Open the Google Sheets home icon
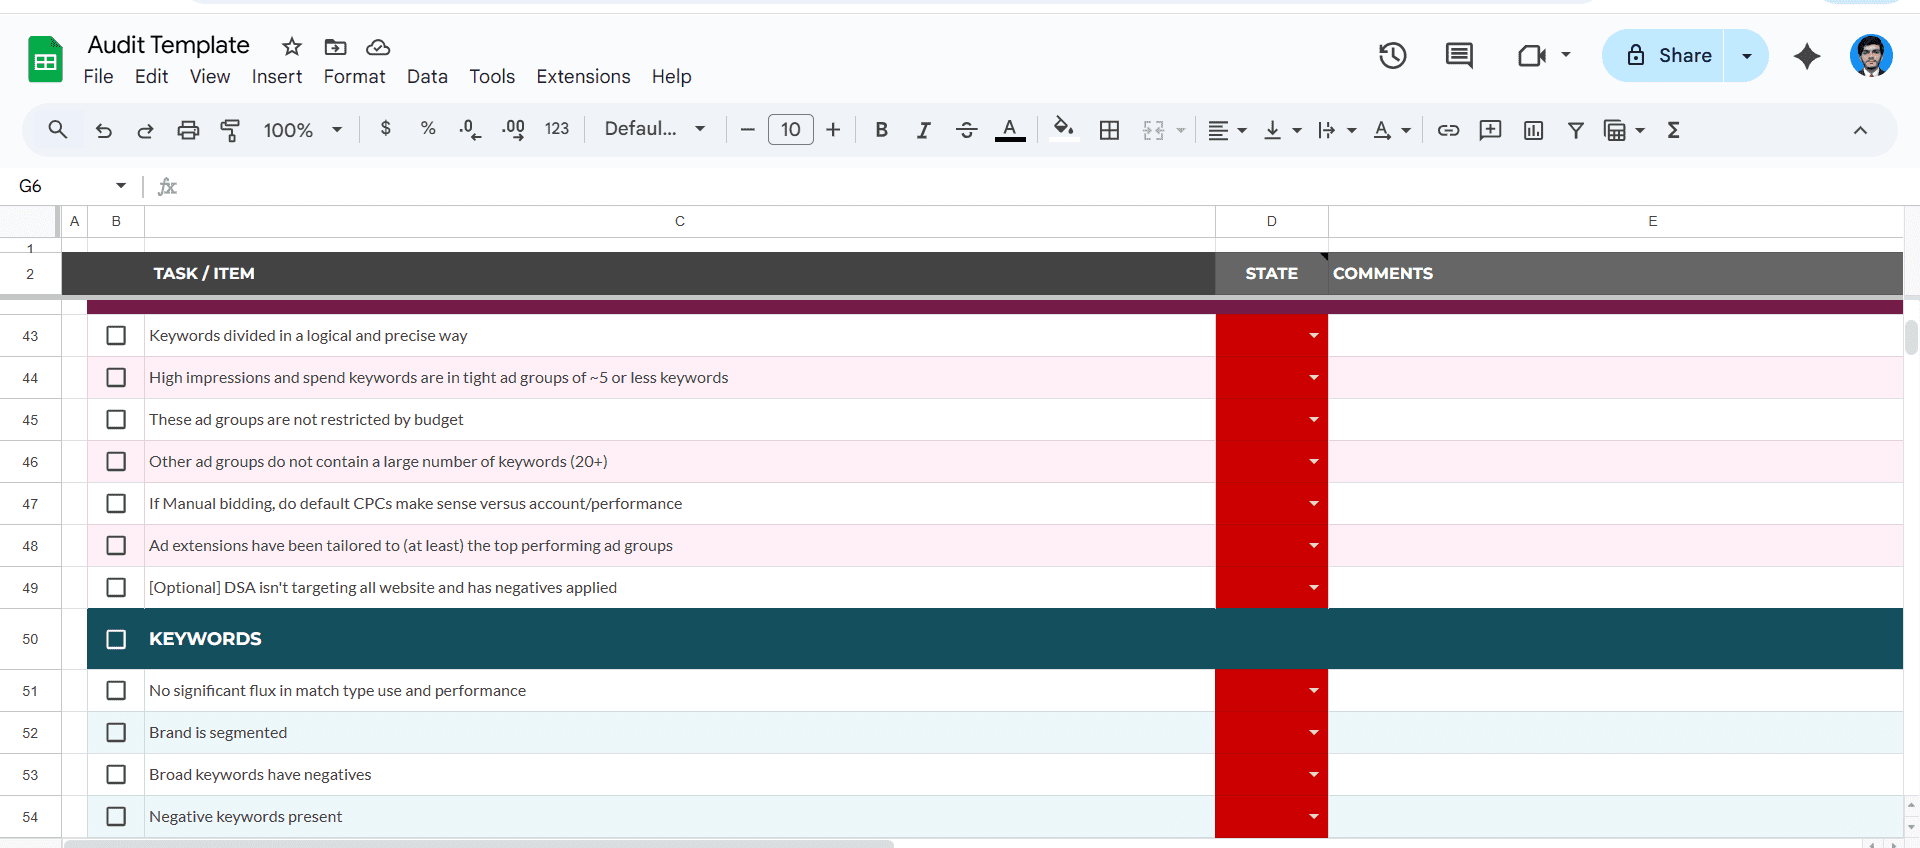Screen dimensions: 1920x848 tap(45, 59)
